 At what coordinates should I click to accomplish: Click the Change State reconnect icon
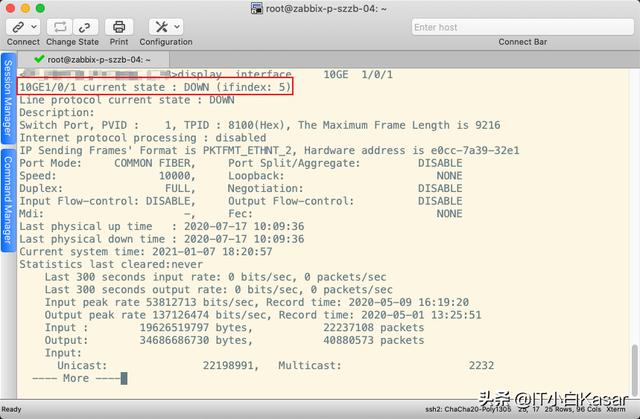pyautogui.click(x=60, y=27)
